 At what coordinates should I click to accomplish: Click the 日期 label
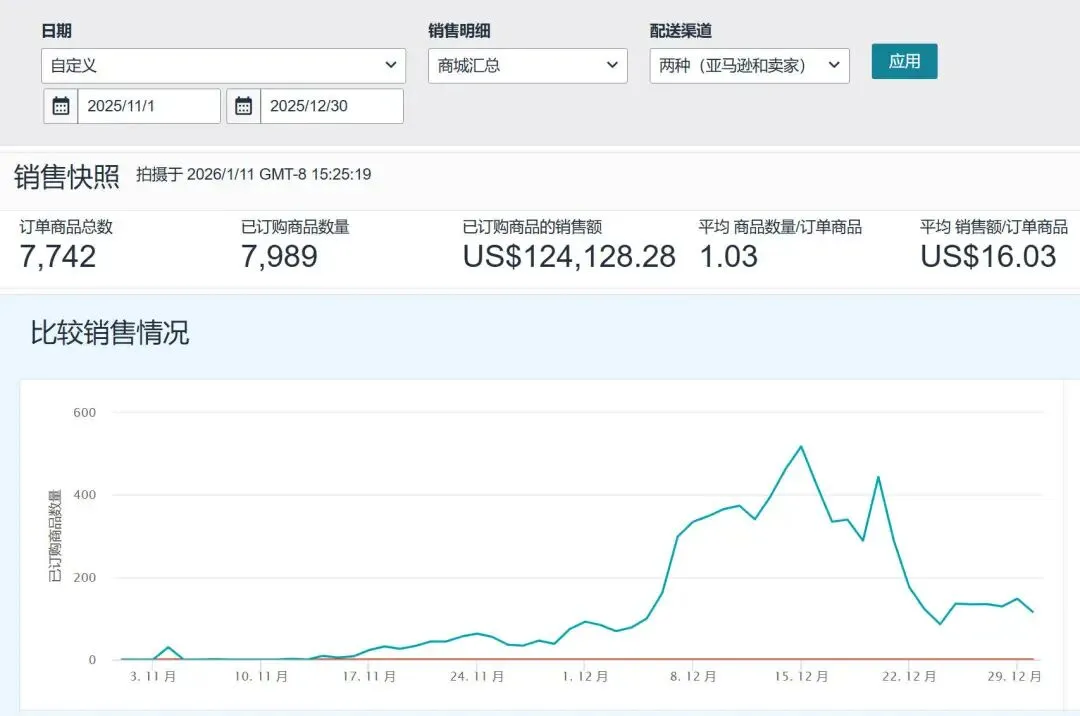pos(56,31)
